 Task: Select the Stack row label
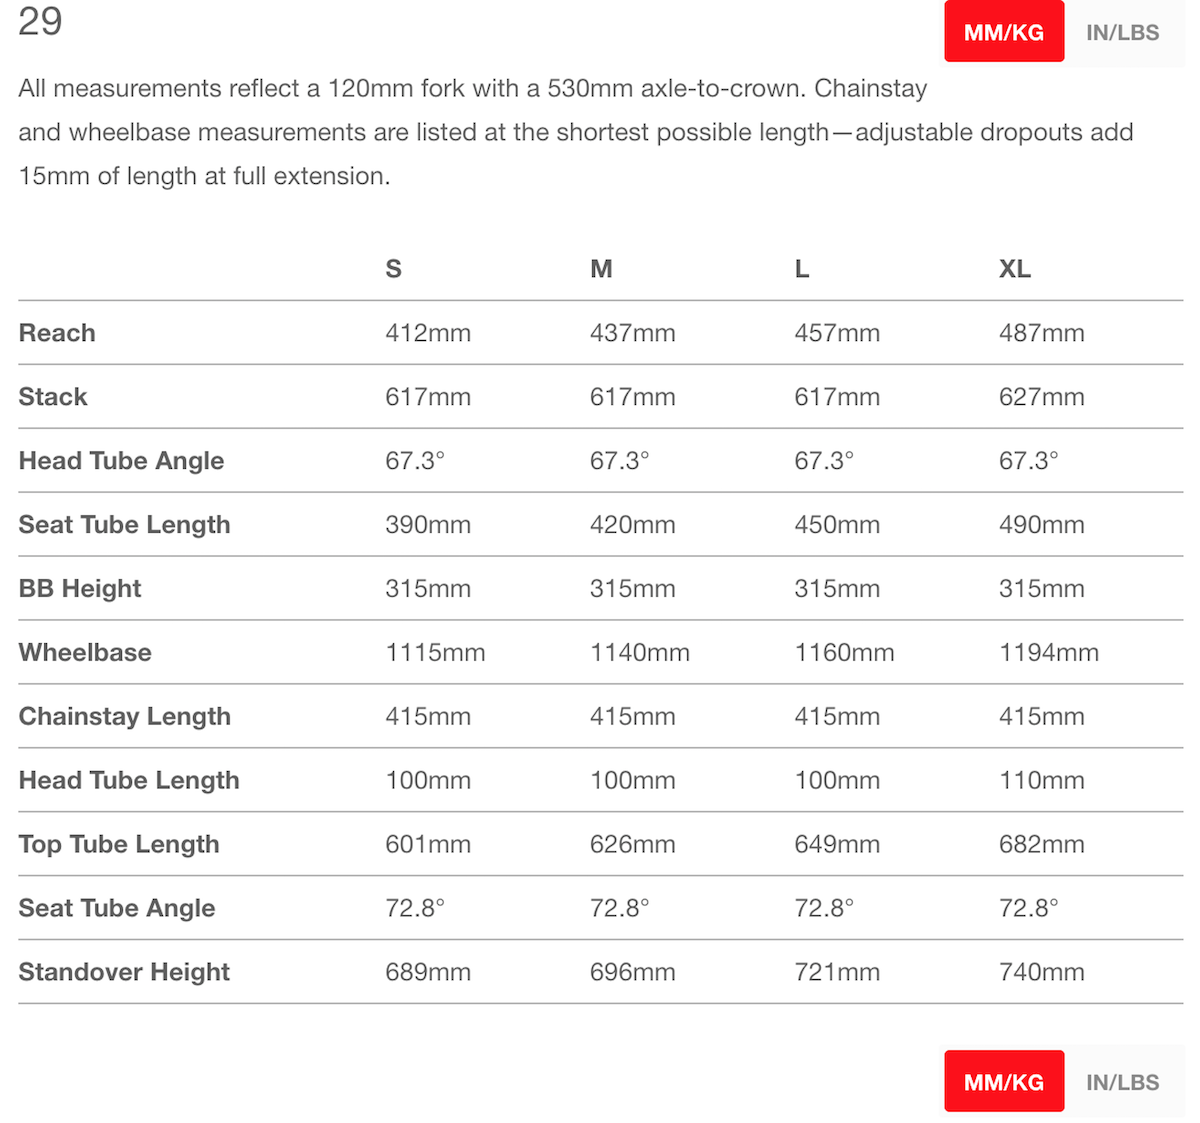[53, 397]
